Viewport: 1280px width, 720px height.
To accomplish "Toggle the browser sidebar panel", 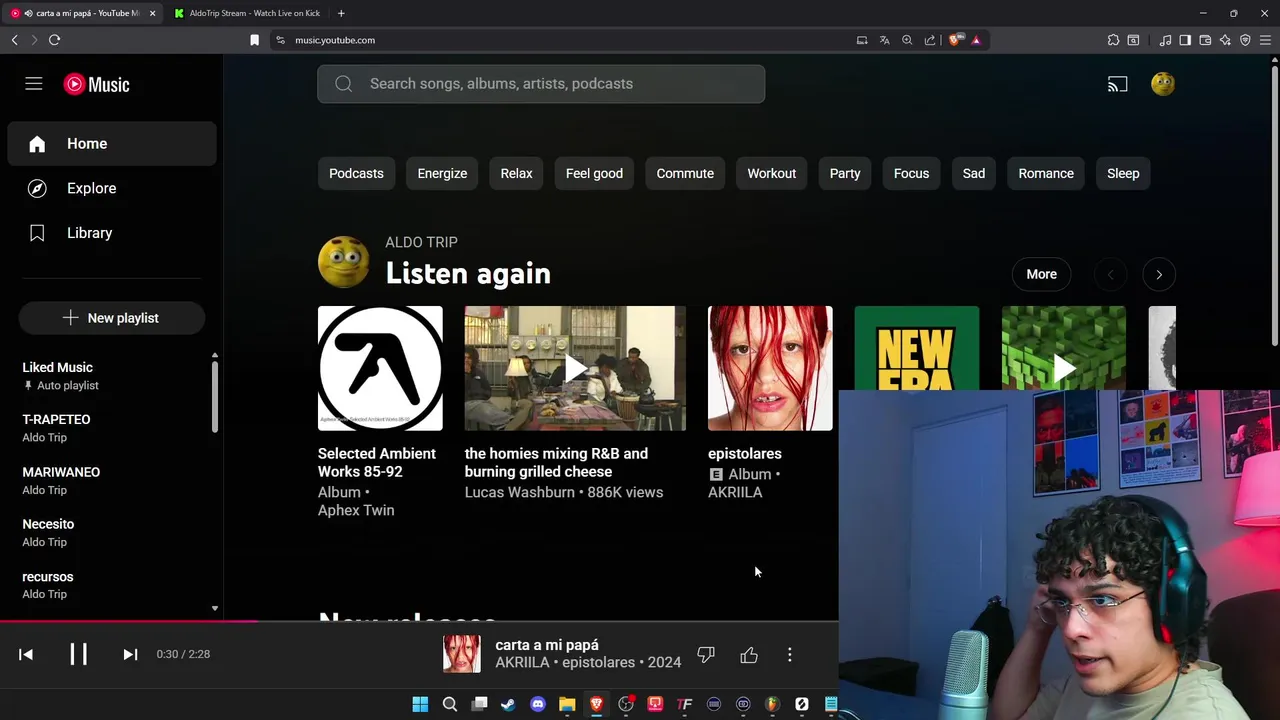I will [1185, 40].
